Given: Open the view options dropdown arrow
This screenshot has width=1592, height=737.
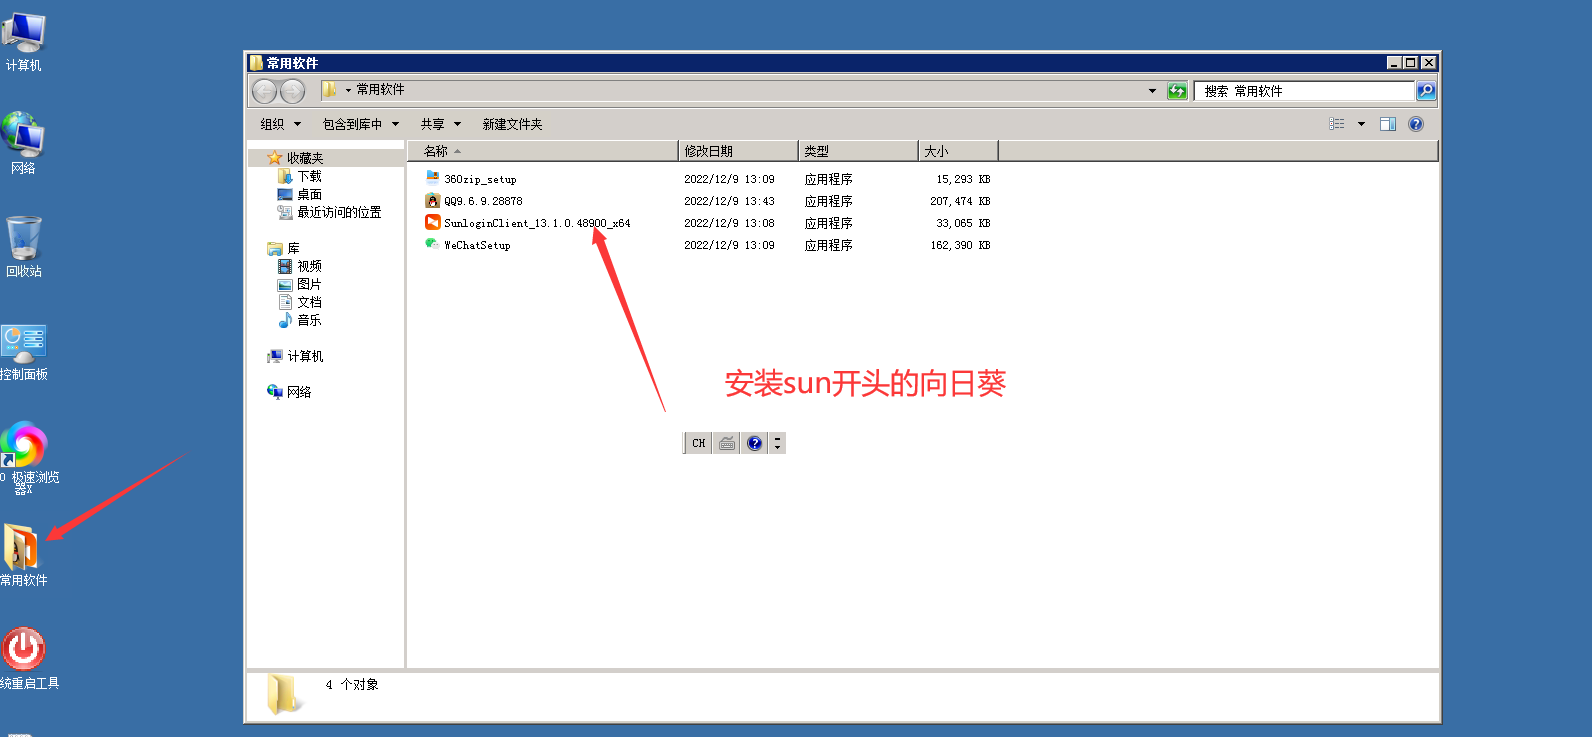Looking at the screenshot, I should tap(1361, 124).
